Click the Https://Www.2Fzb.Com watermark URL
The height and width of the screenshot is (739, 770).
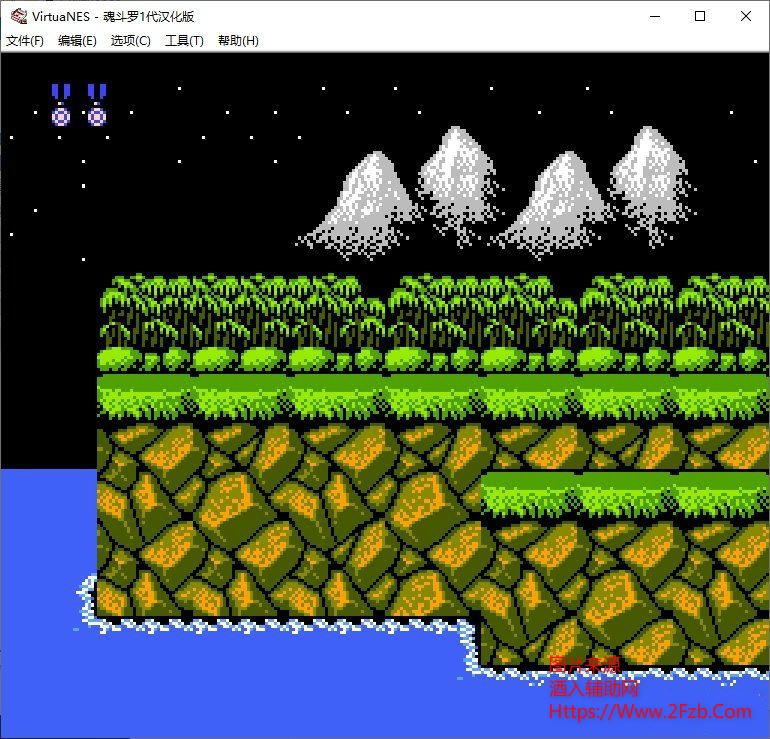tap(650, 712)
